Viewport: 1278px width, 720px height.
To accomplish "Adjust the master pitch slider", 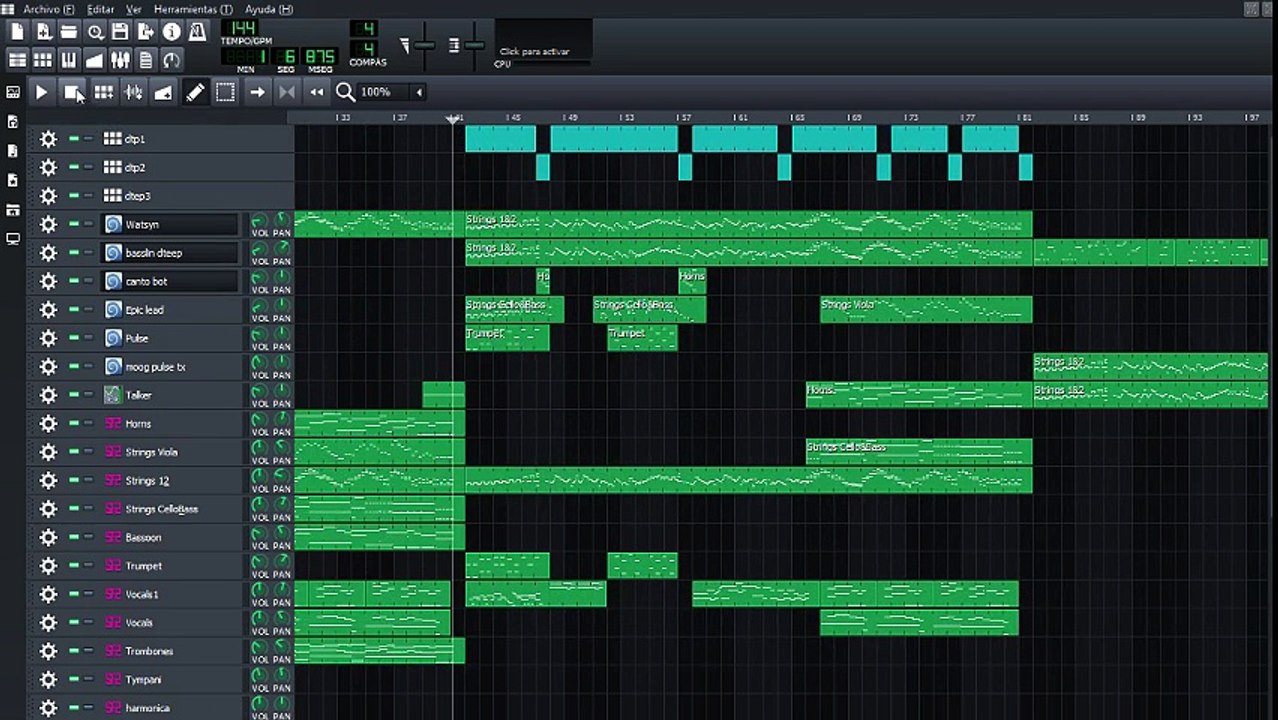I will coord(474,46).
